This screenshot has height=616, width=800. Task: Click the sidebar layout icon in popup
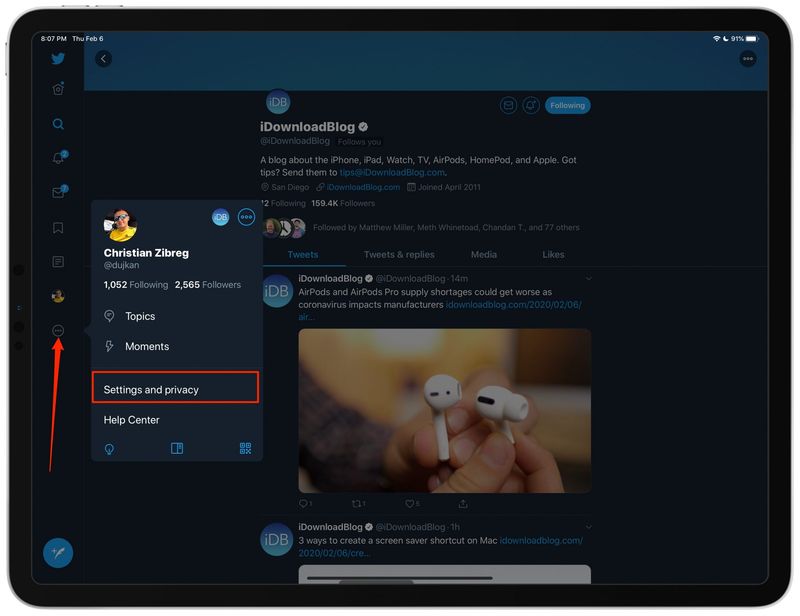(177, 449)
